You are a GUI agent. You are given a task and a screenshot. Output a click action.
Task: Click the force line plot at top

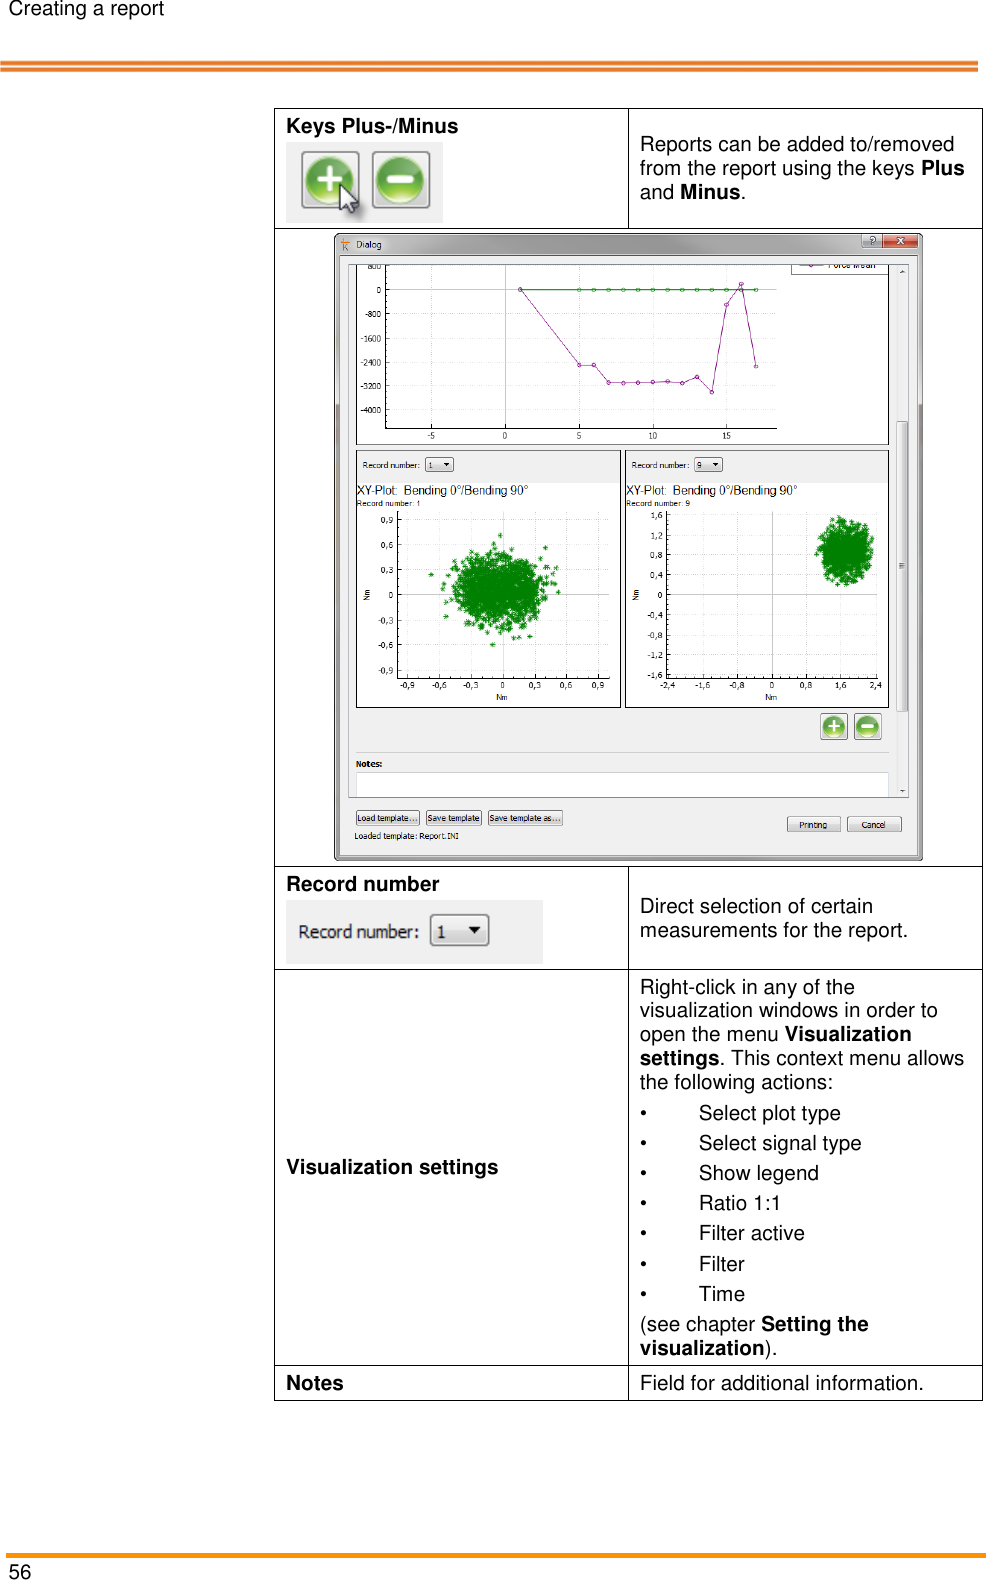[x=622, y=354]
